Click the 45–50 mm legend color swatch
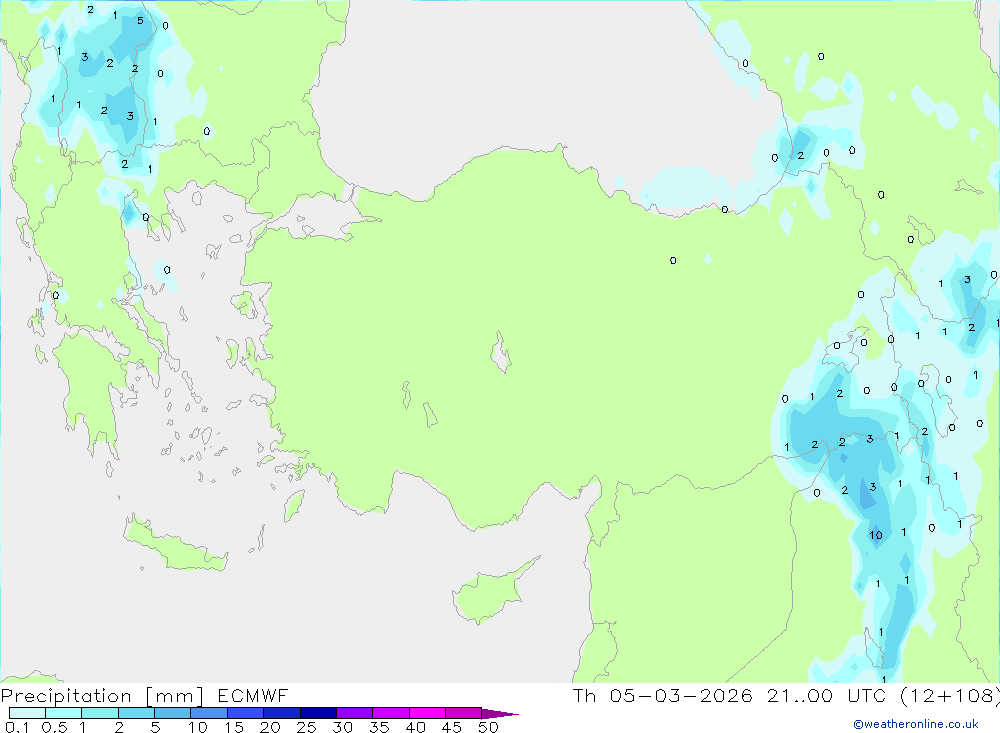The height and width of the screenshot is (733, 1000). pos(464,713)
